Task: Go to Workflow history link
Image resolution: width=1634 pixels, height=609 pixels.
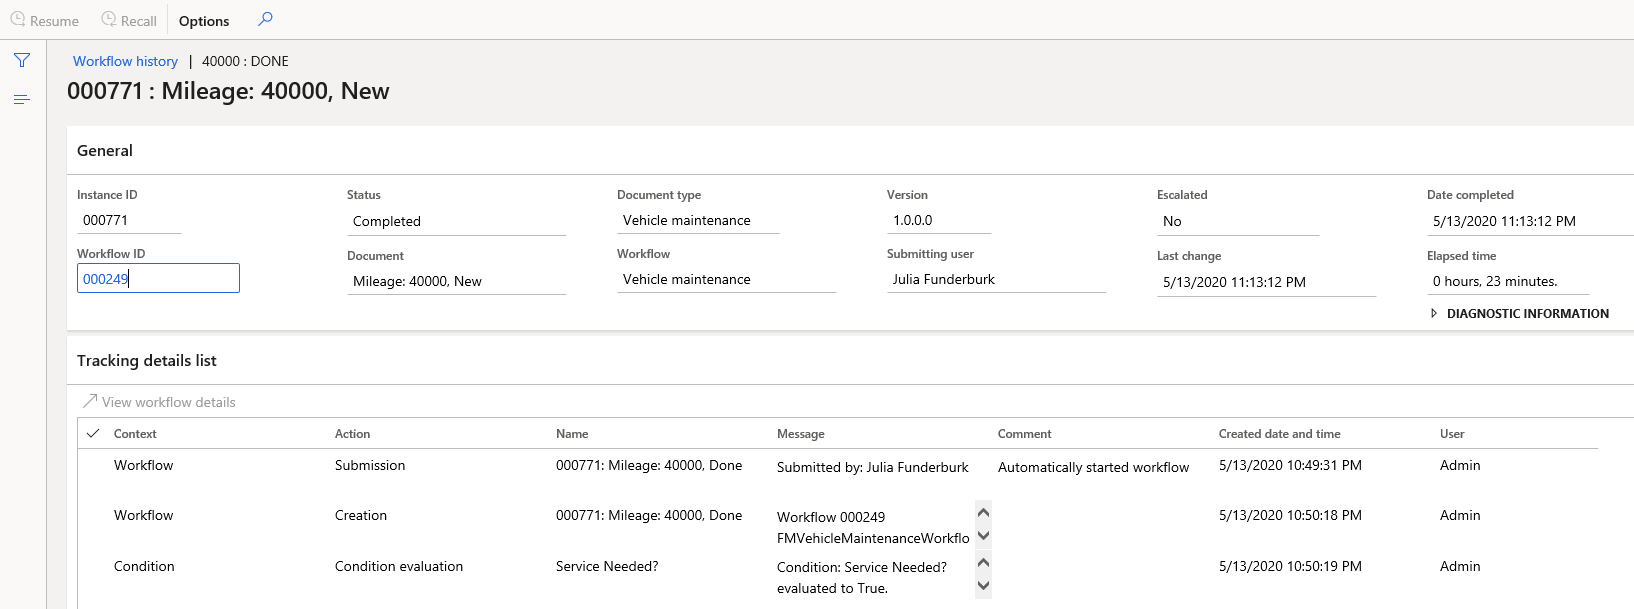Action: [x=125, y=61]
